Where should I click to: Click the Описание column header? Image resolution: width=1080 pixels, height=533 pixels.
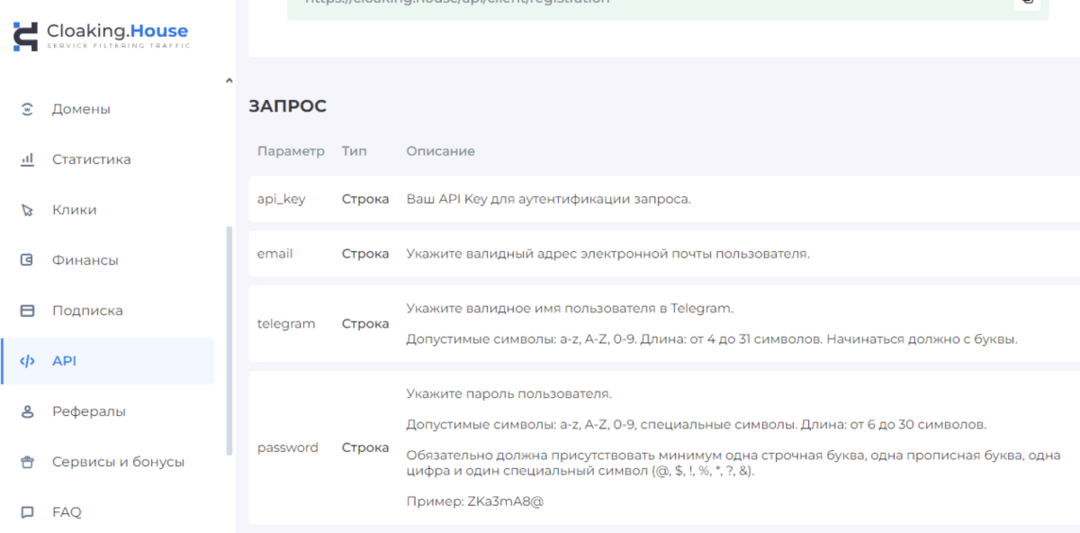440,151
